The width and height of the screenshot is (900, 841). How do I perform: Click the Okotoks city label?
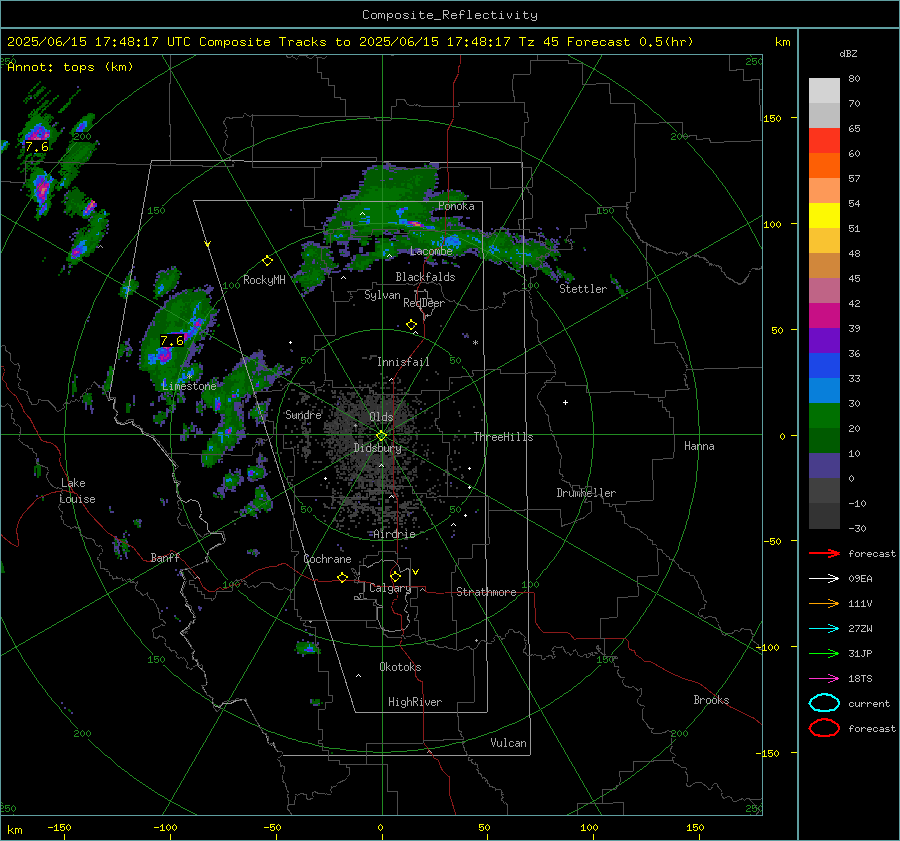pos(400,667)
